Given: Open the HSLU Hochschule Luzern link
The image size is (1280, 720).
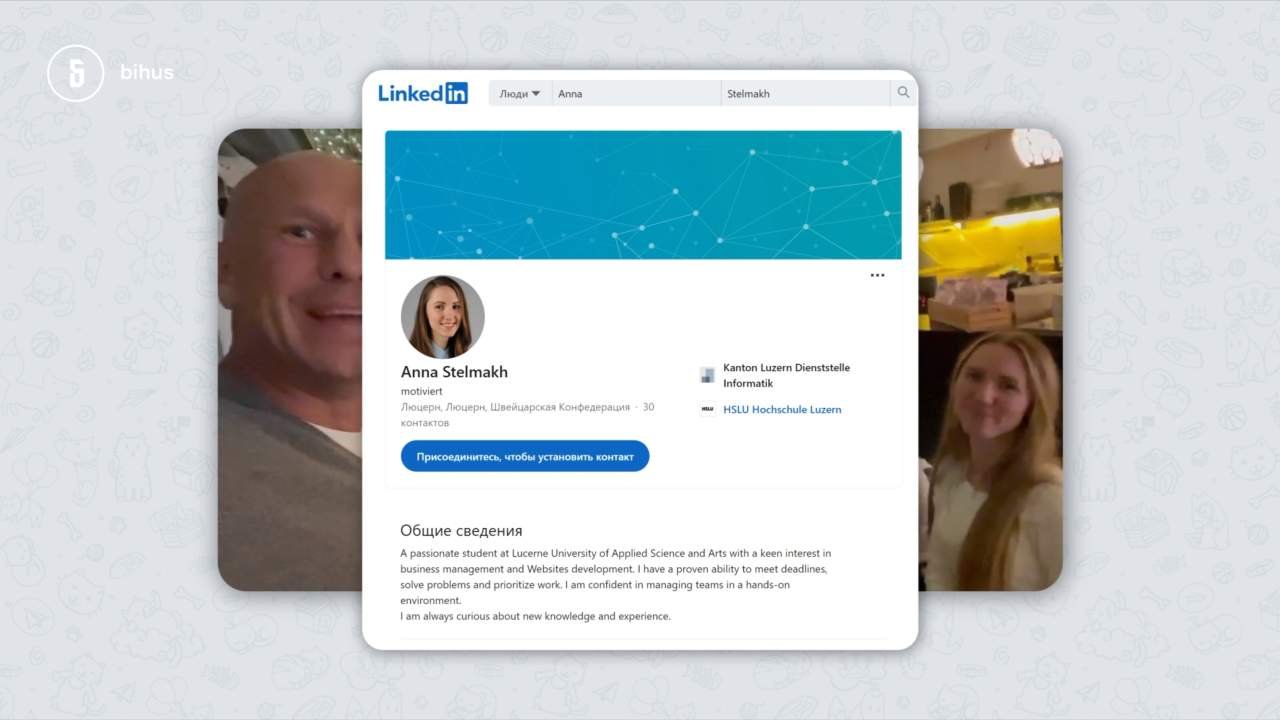Looking at the screenshot, I should [782, 409].
